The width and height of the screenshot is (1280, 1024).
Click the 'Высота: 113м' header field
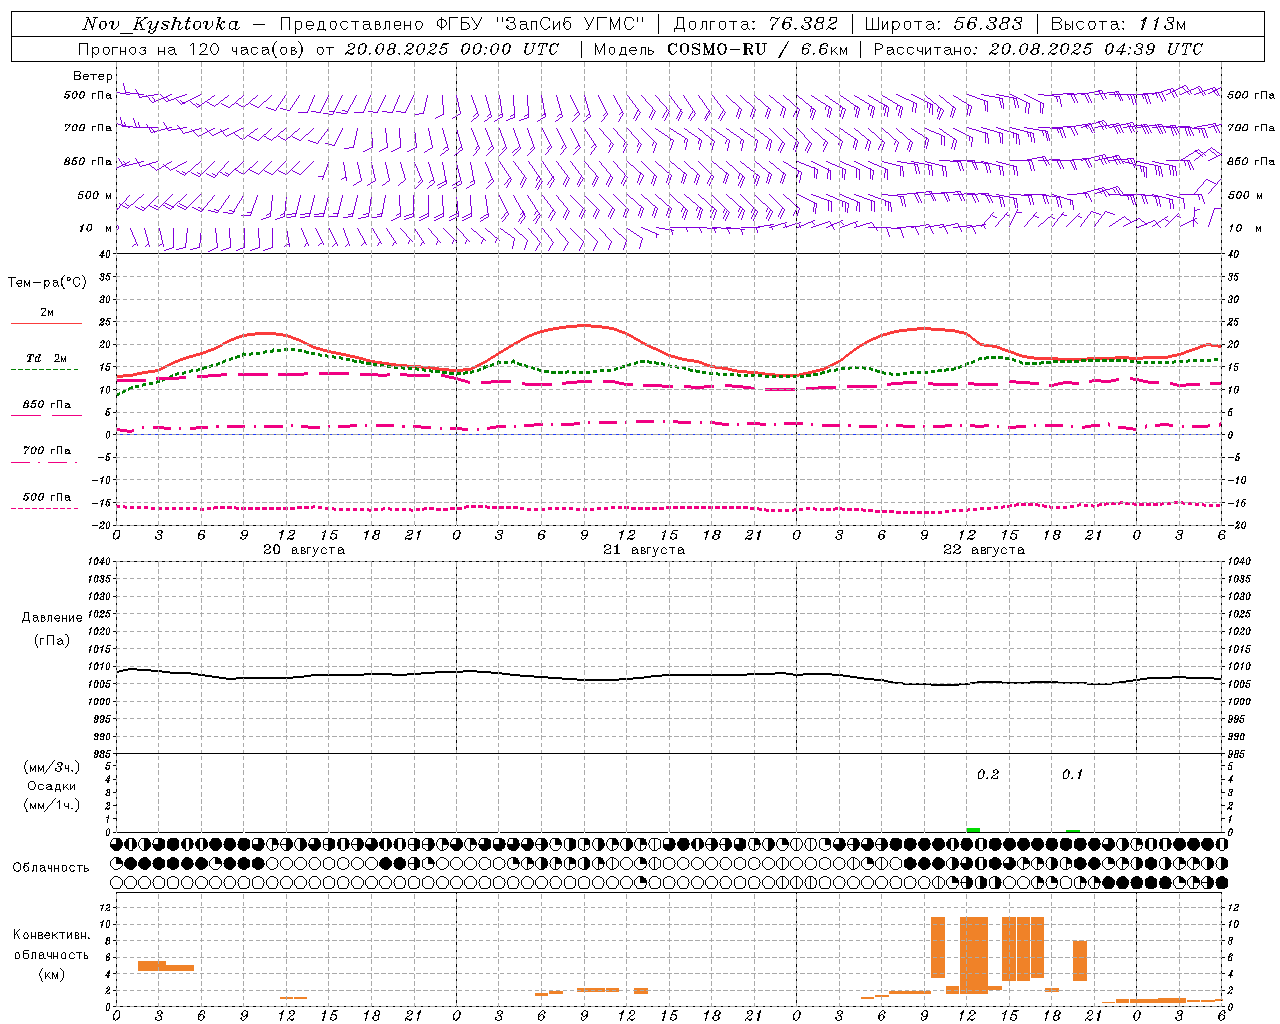click(x=1118, y=24)
